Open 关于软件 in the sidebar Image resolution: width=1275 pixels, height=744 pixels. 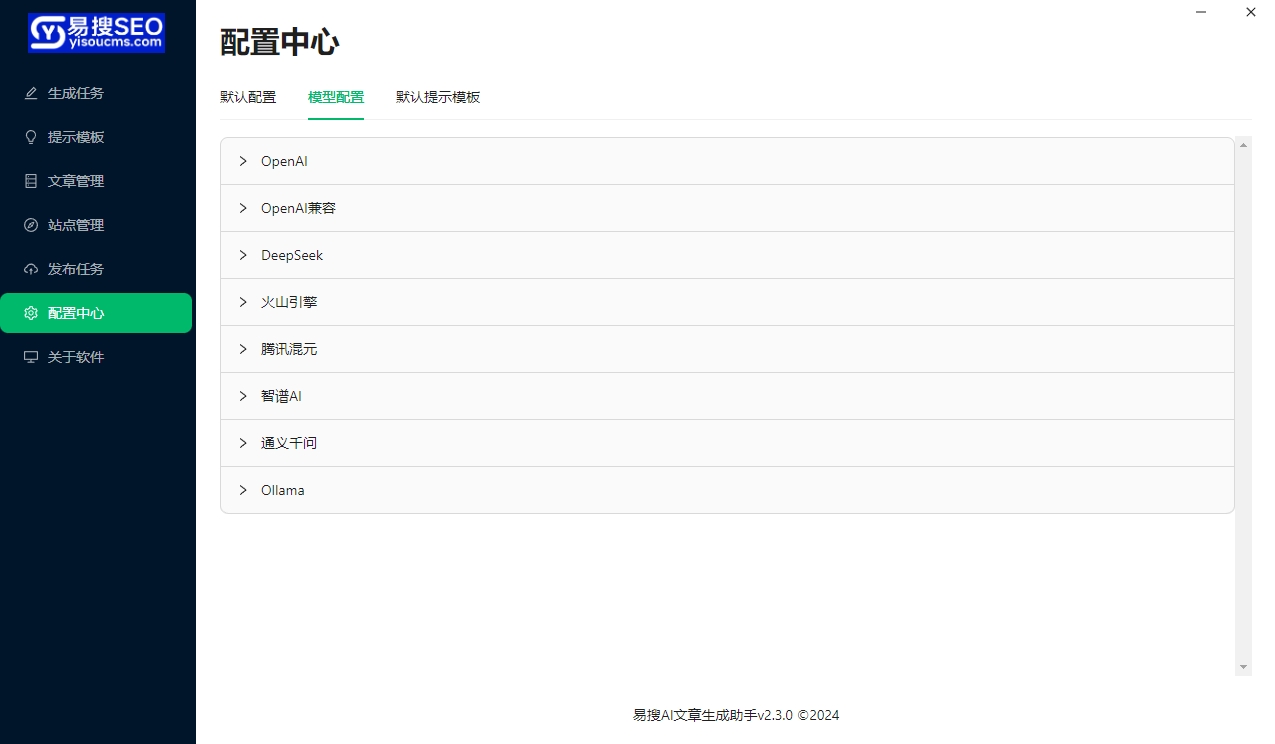(x=96, y=357)
